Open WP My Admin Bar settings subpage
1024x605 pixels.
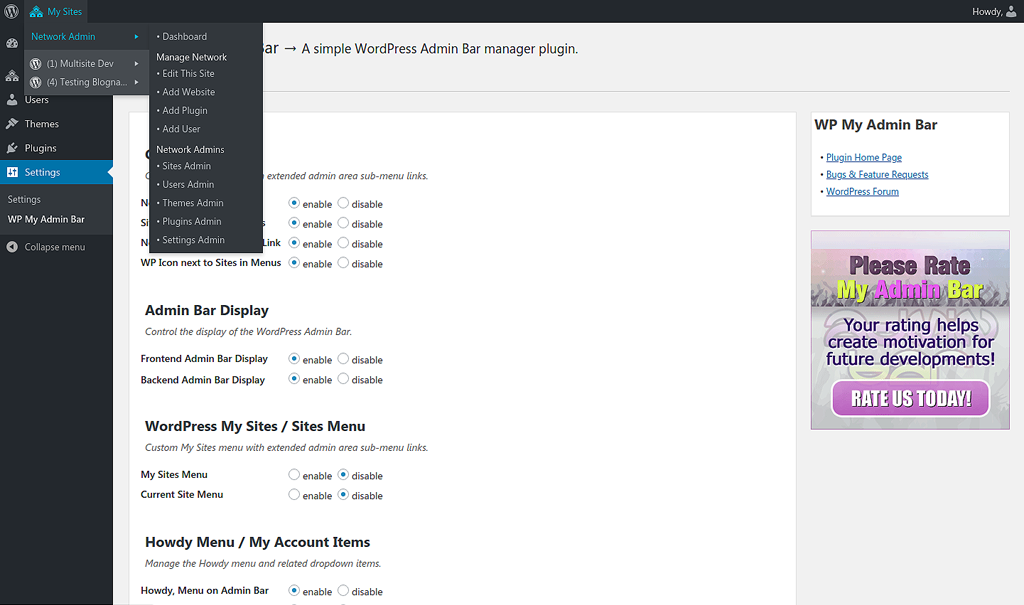pyautogui.click(x=46, y=220)
